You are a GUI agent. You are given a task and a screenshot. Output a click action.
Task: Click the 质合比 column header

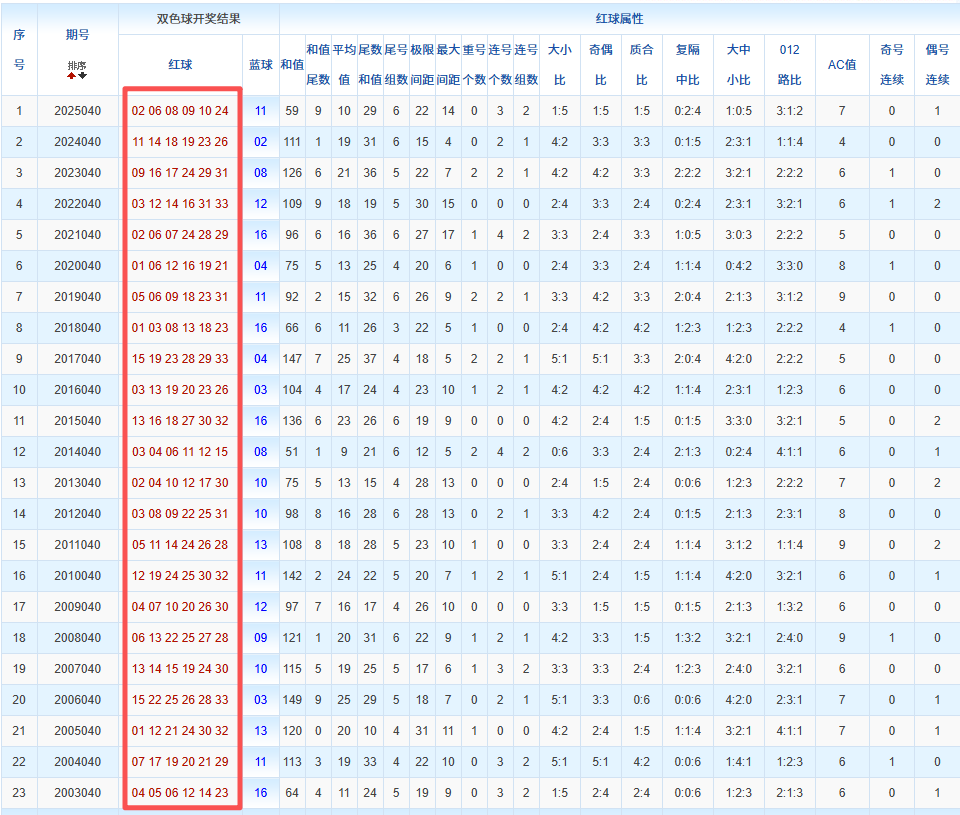[x=641, y=64]
